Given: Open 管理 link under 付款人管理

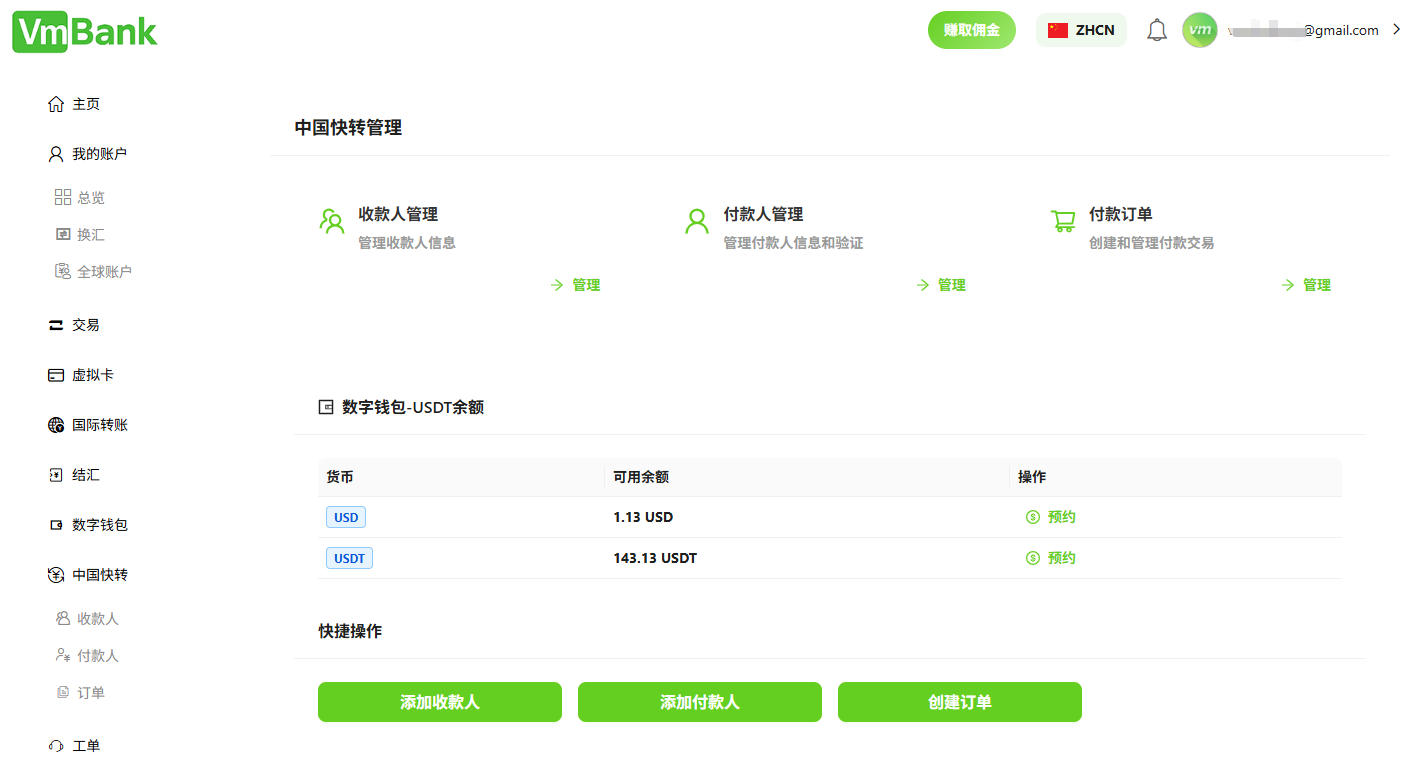Looking at the screenshot, I should (941, 284).
